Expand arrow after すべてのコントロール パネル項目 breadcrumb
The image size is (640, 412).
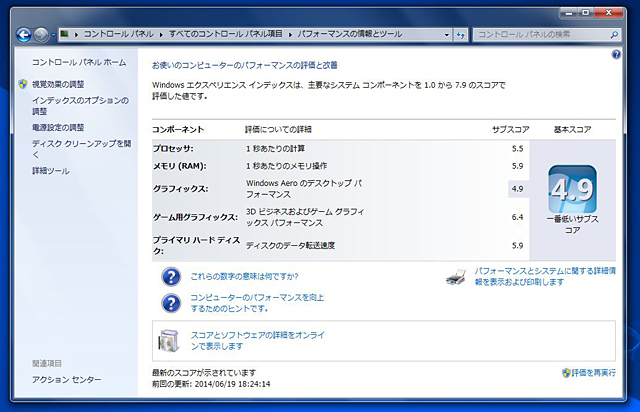click(290, 35)
